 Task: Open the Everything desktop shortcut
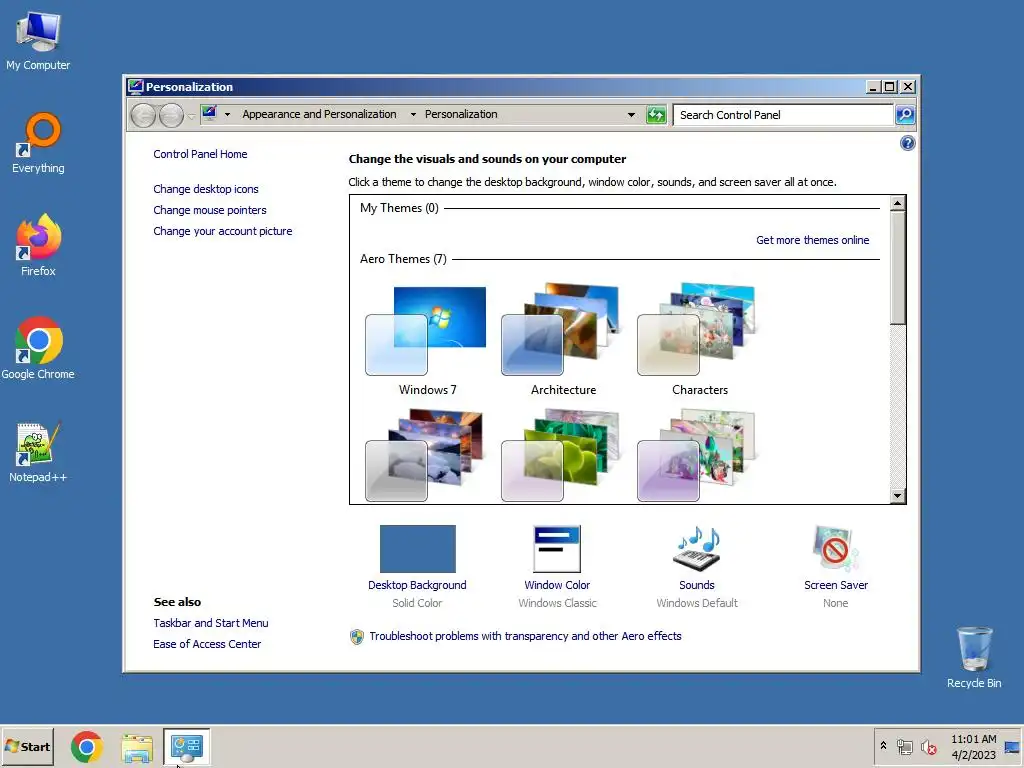pyautogui.click(x=38, y=143)
